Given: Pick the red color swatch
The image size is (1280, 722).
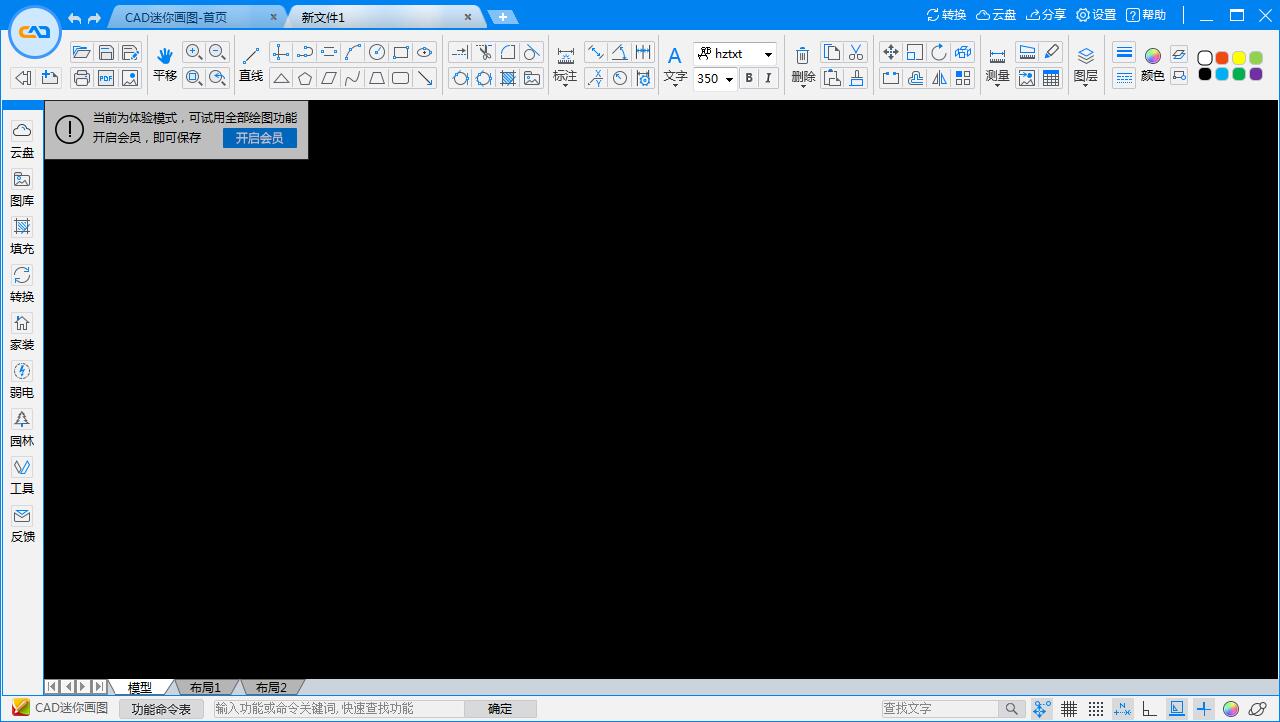Looking at the screenshot, I should click(1222, 58).
